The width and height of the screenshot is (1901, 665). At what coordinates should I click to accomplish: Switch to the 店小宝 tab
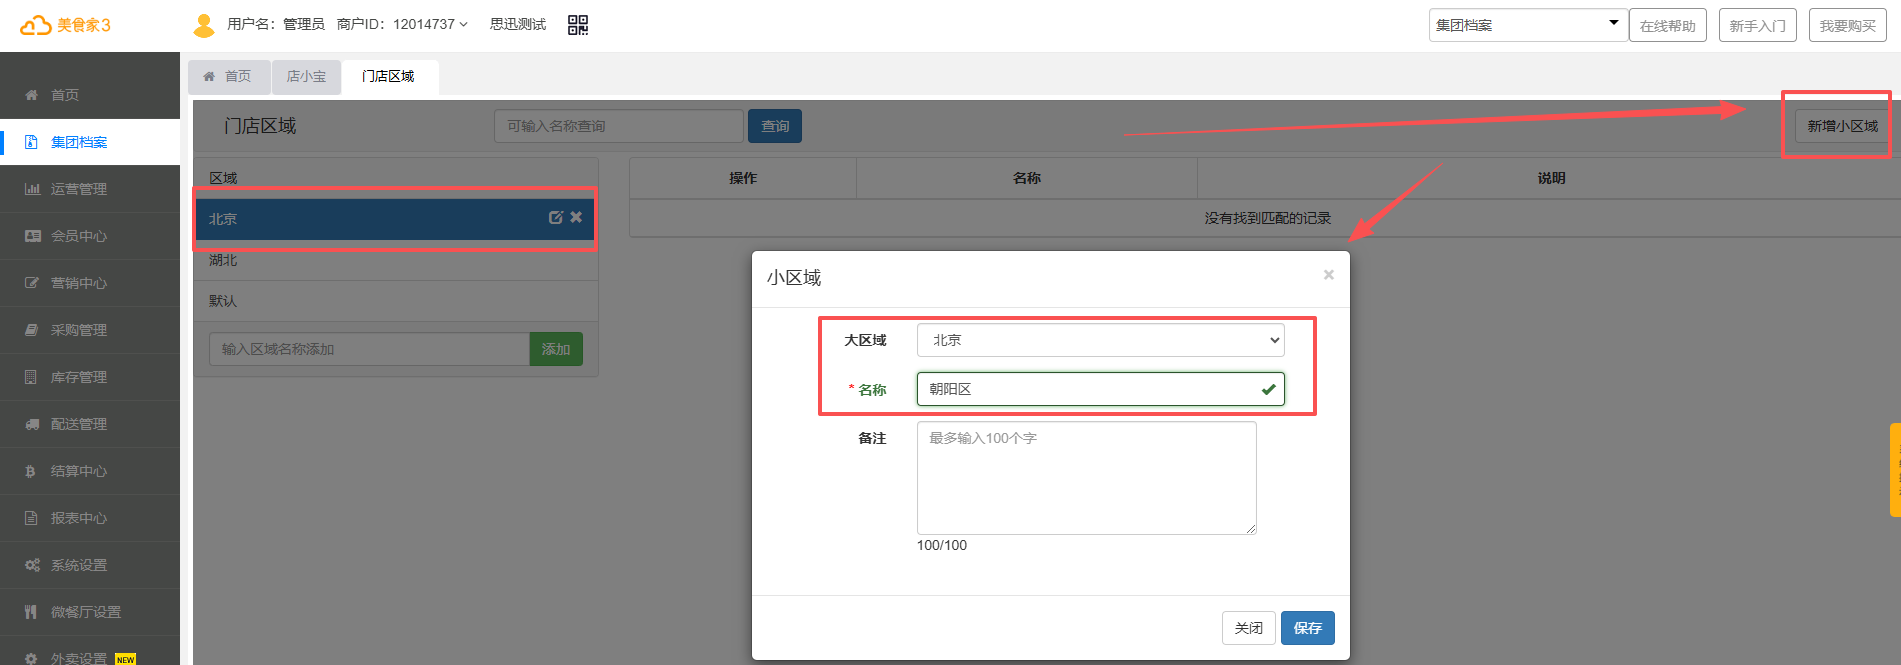(x=306, y=77)
